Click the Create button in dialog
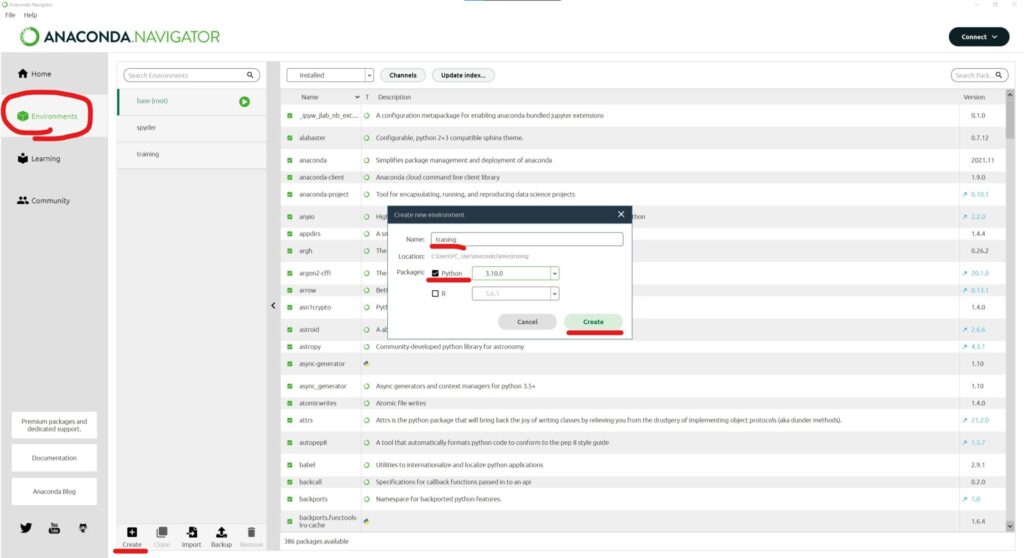 (594, 321)
